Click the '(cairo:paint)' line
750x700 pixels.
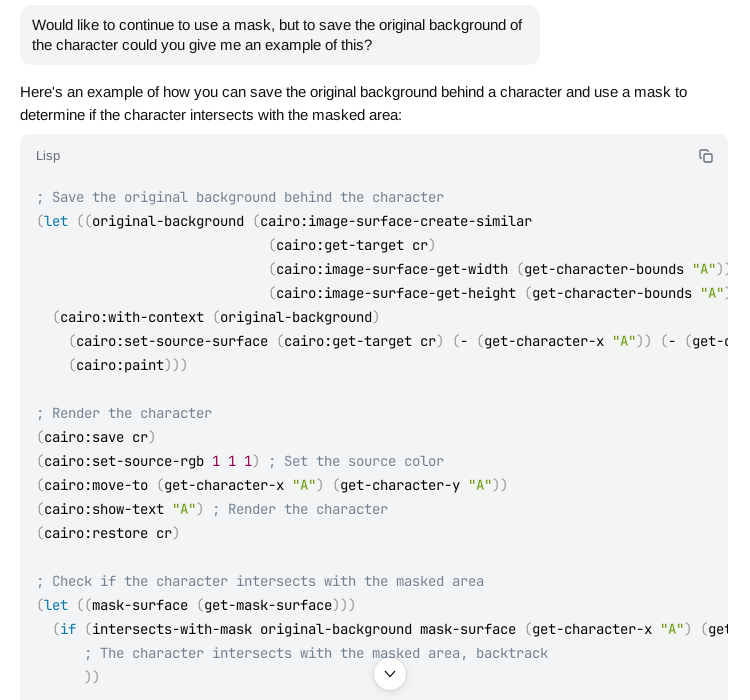(x=128, y=365)
